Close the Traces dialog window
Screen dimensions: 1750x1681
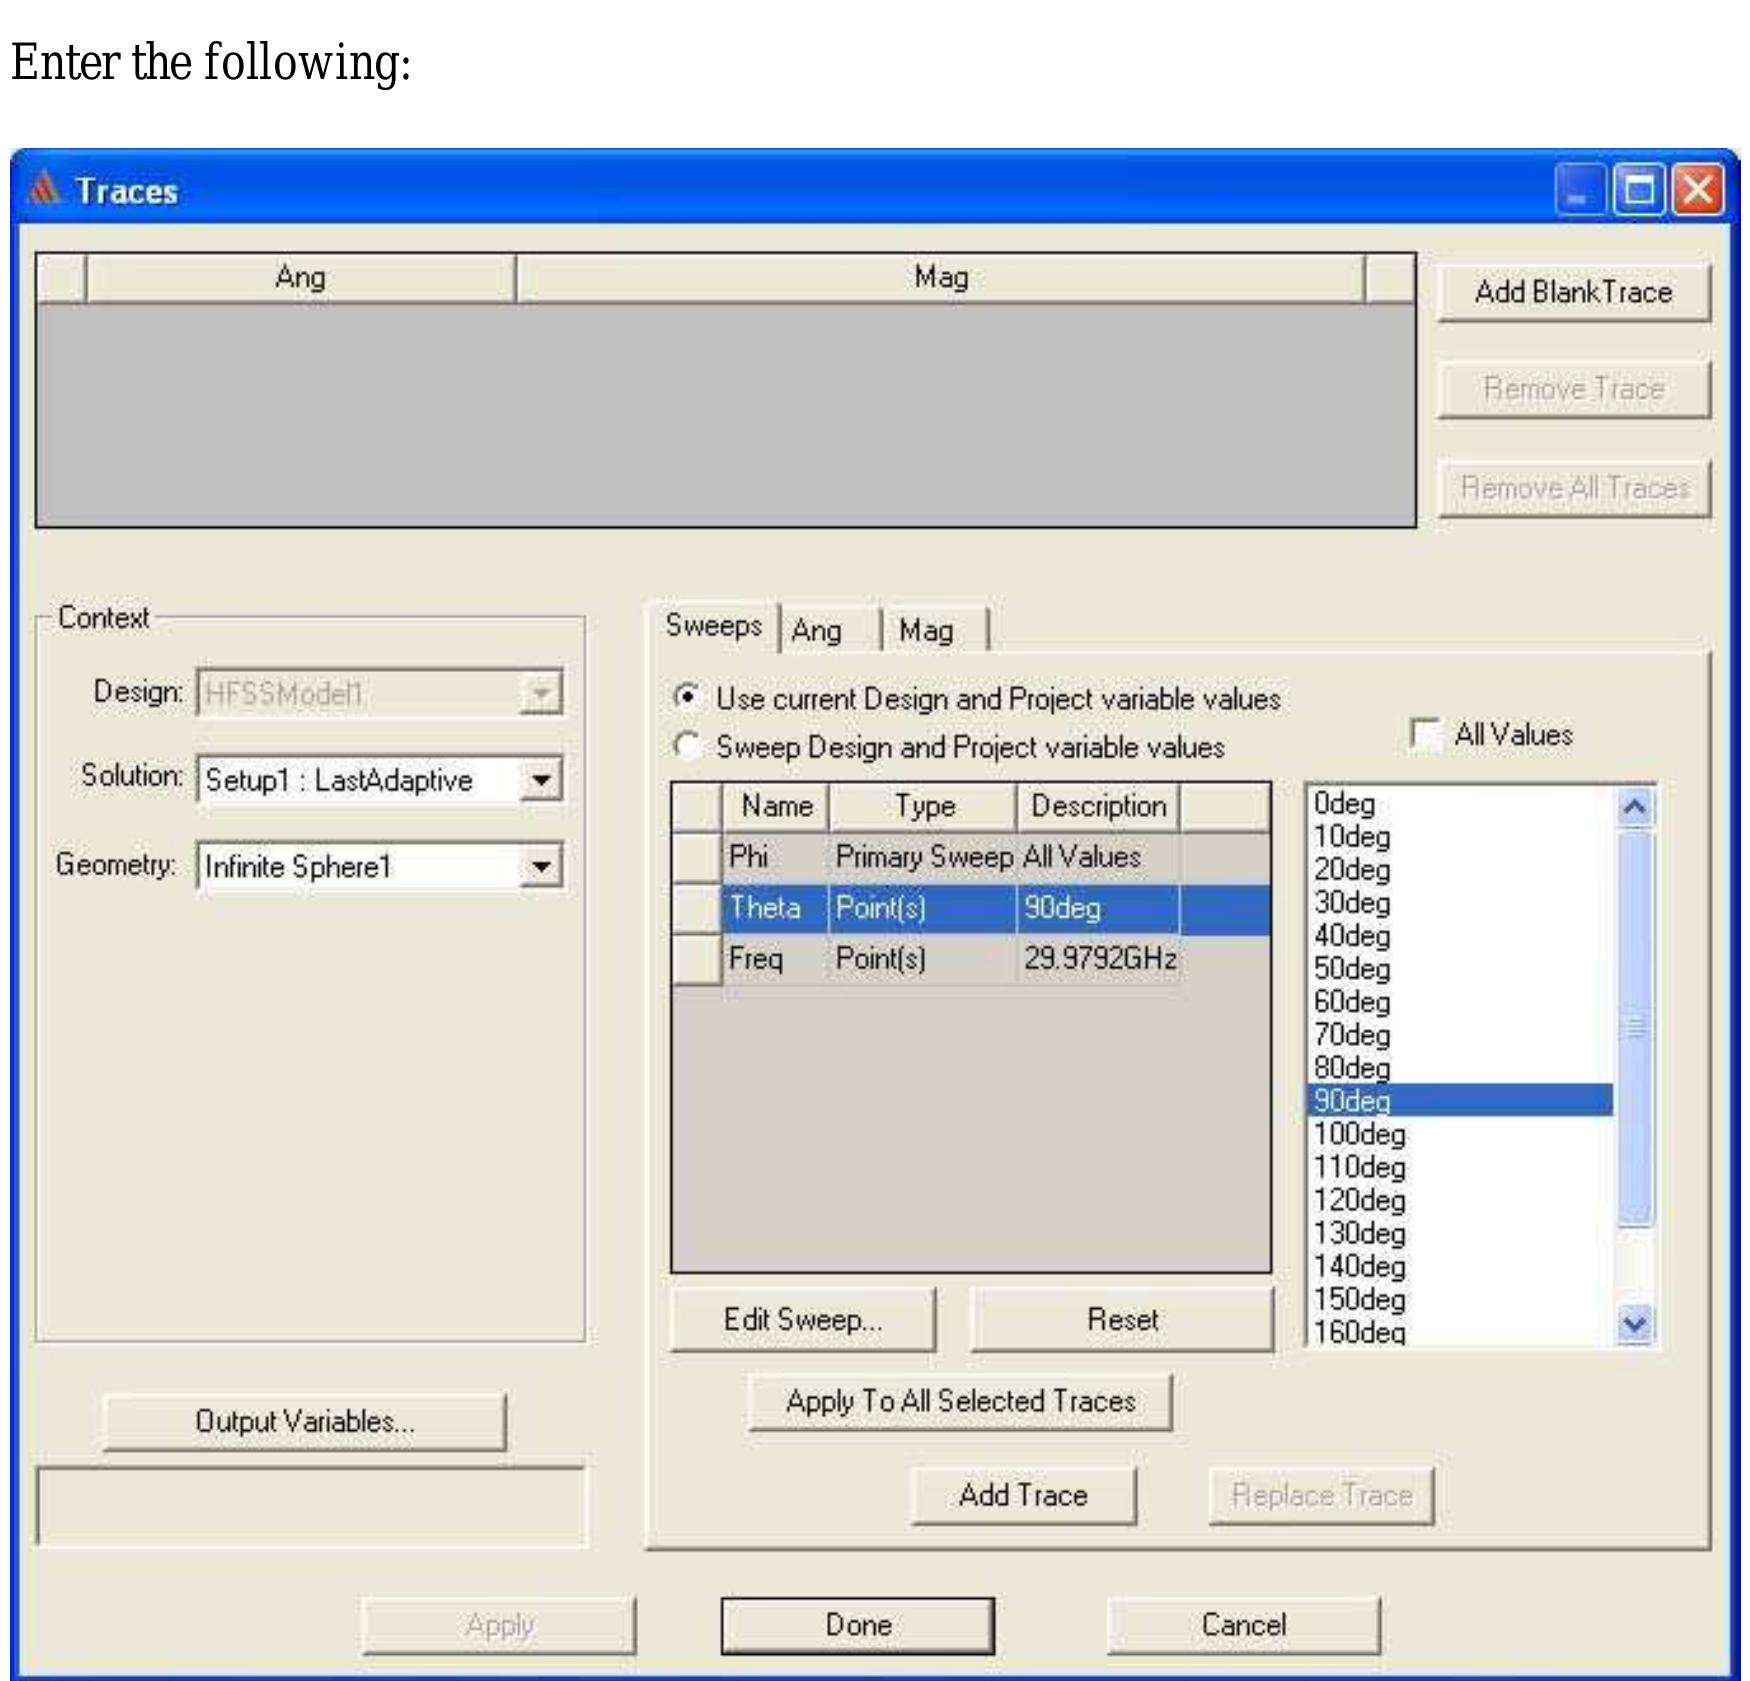[x=1698, y=189]
